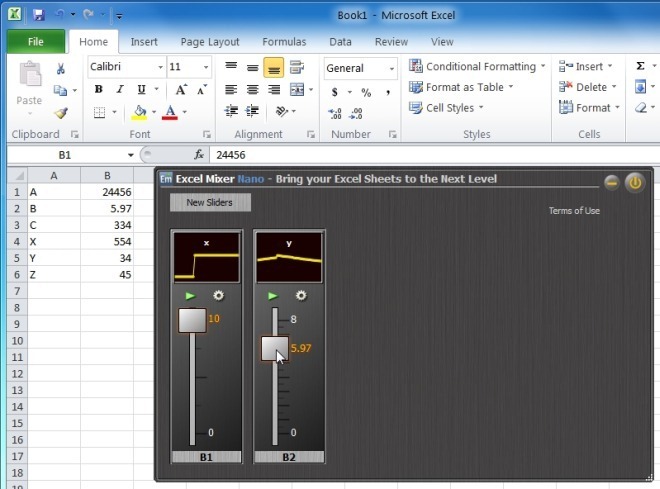Viewport: 660px width, 489px height.
Task: Click the fx Insert Function icon
Action: click(199, 154)
